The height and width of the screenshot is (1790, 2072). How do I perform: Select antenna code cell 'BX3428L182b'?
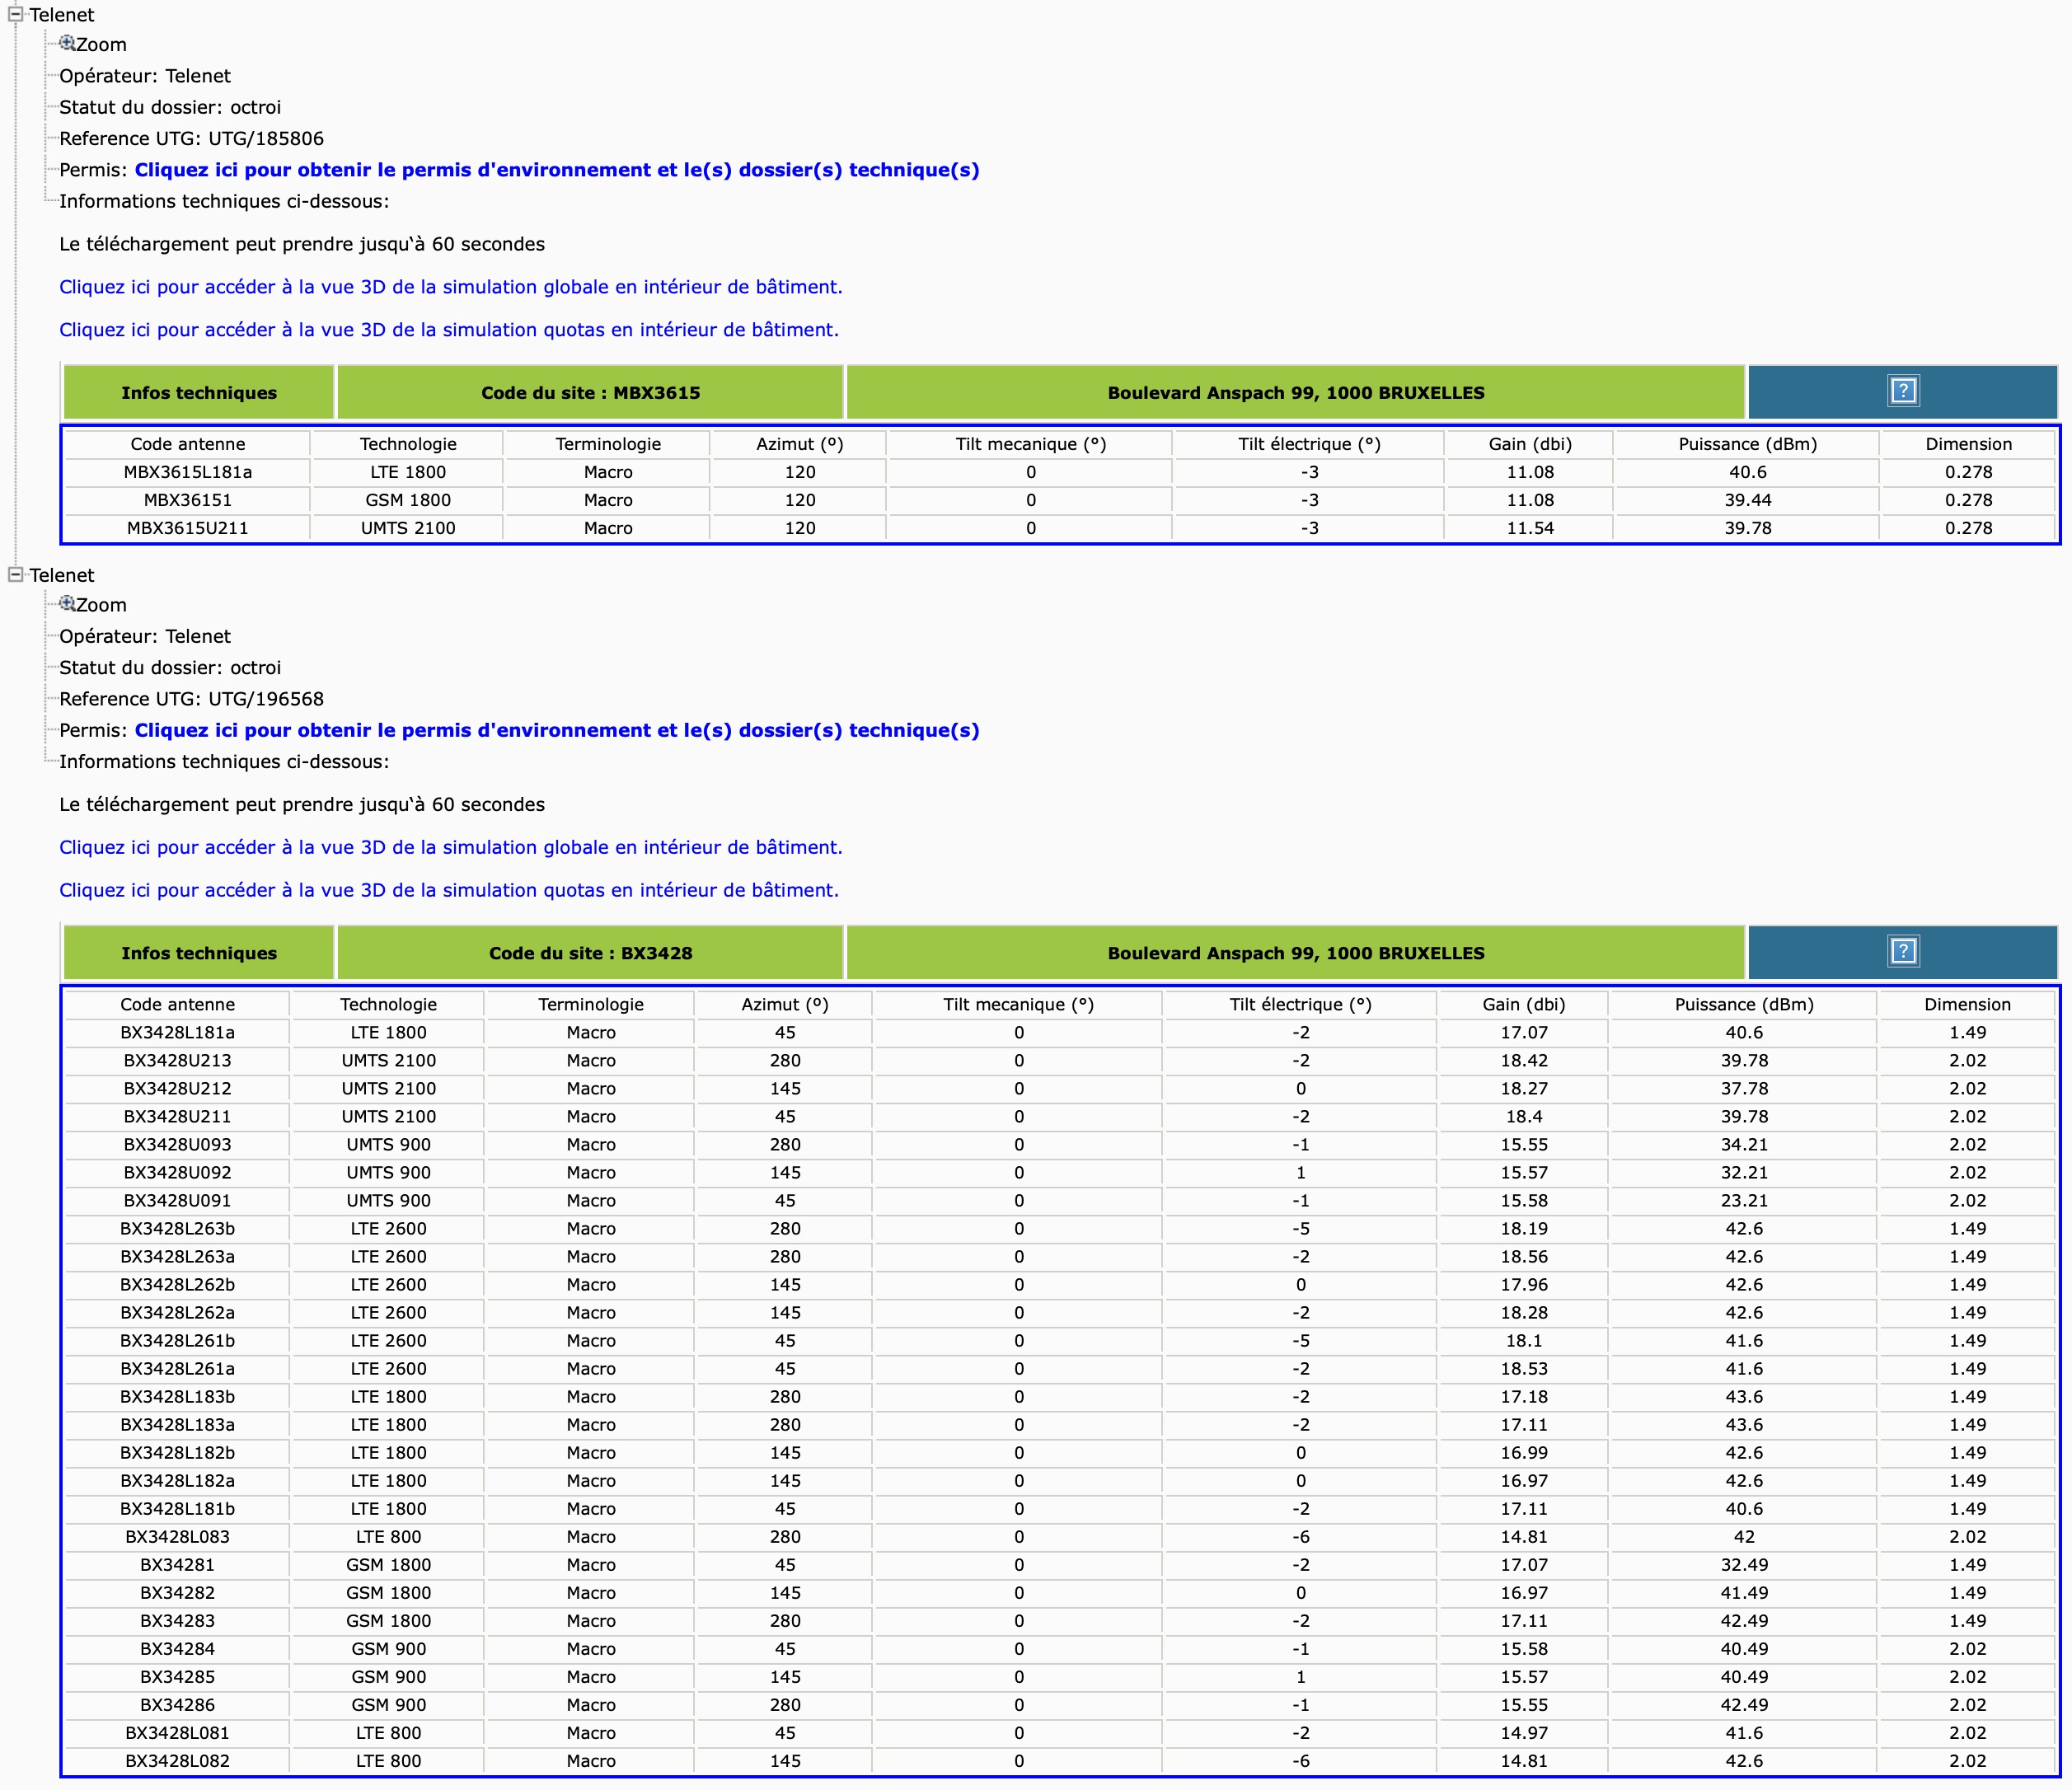(177, 1452)
